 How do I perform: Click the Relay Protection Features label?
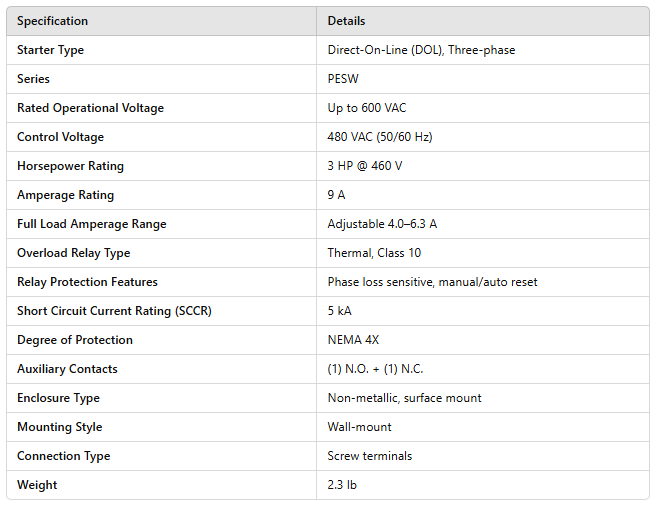click(87, 282)
